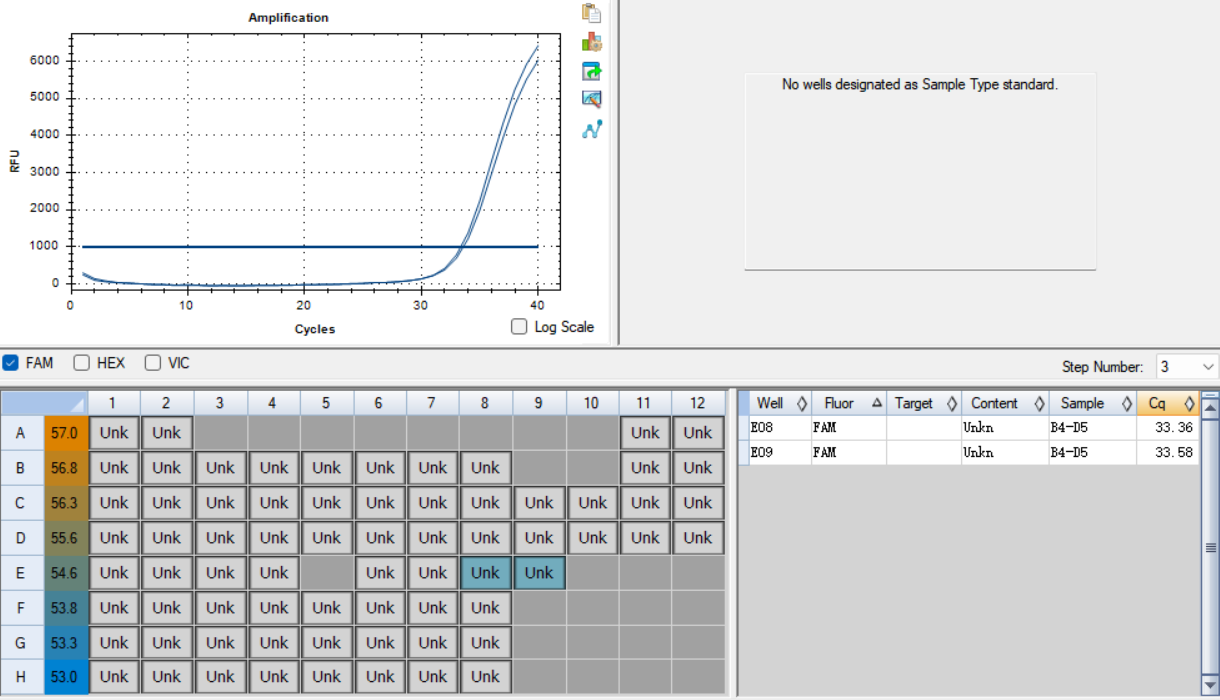This screenshot has height=700, width=1220.
Task: Click the empty Target cell for E08
Action: tap(923, 428)
